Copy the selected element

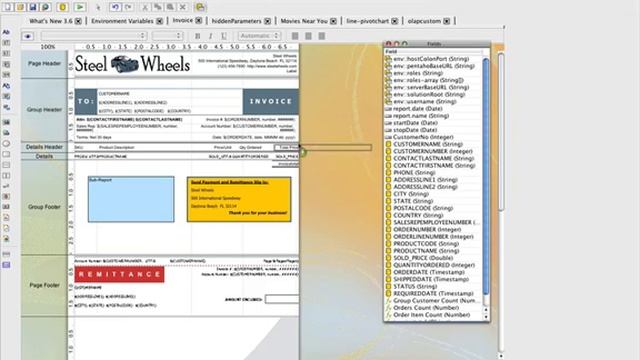coord(158,7)
